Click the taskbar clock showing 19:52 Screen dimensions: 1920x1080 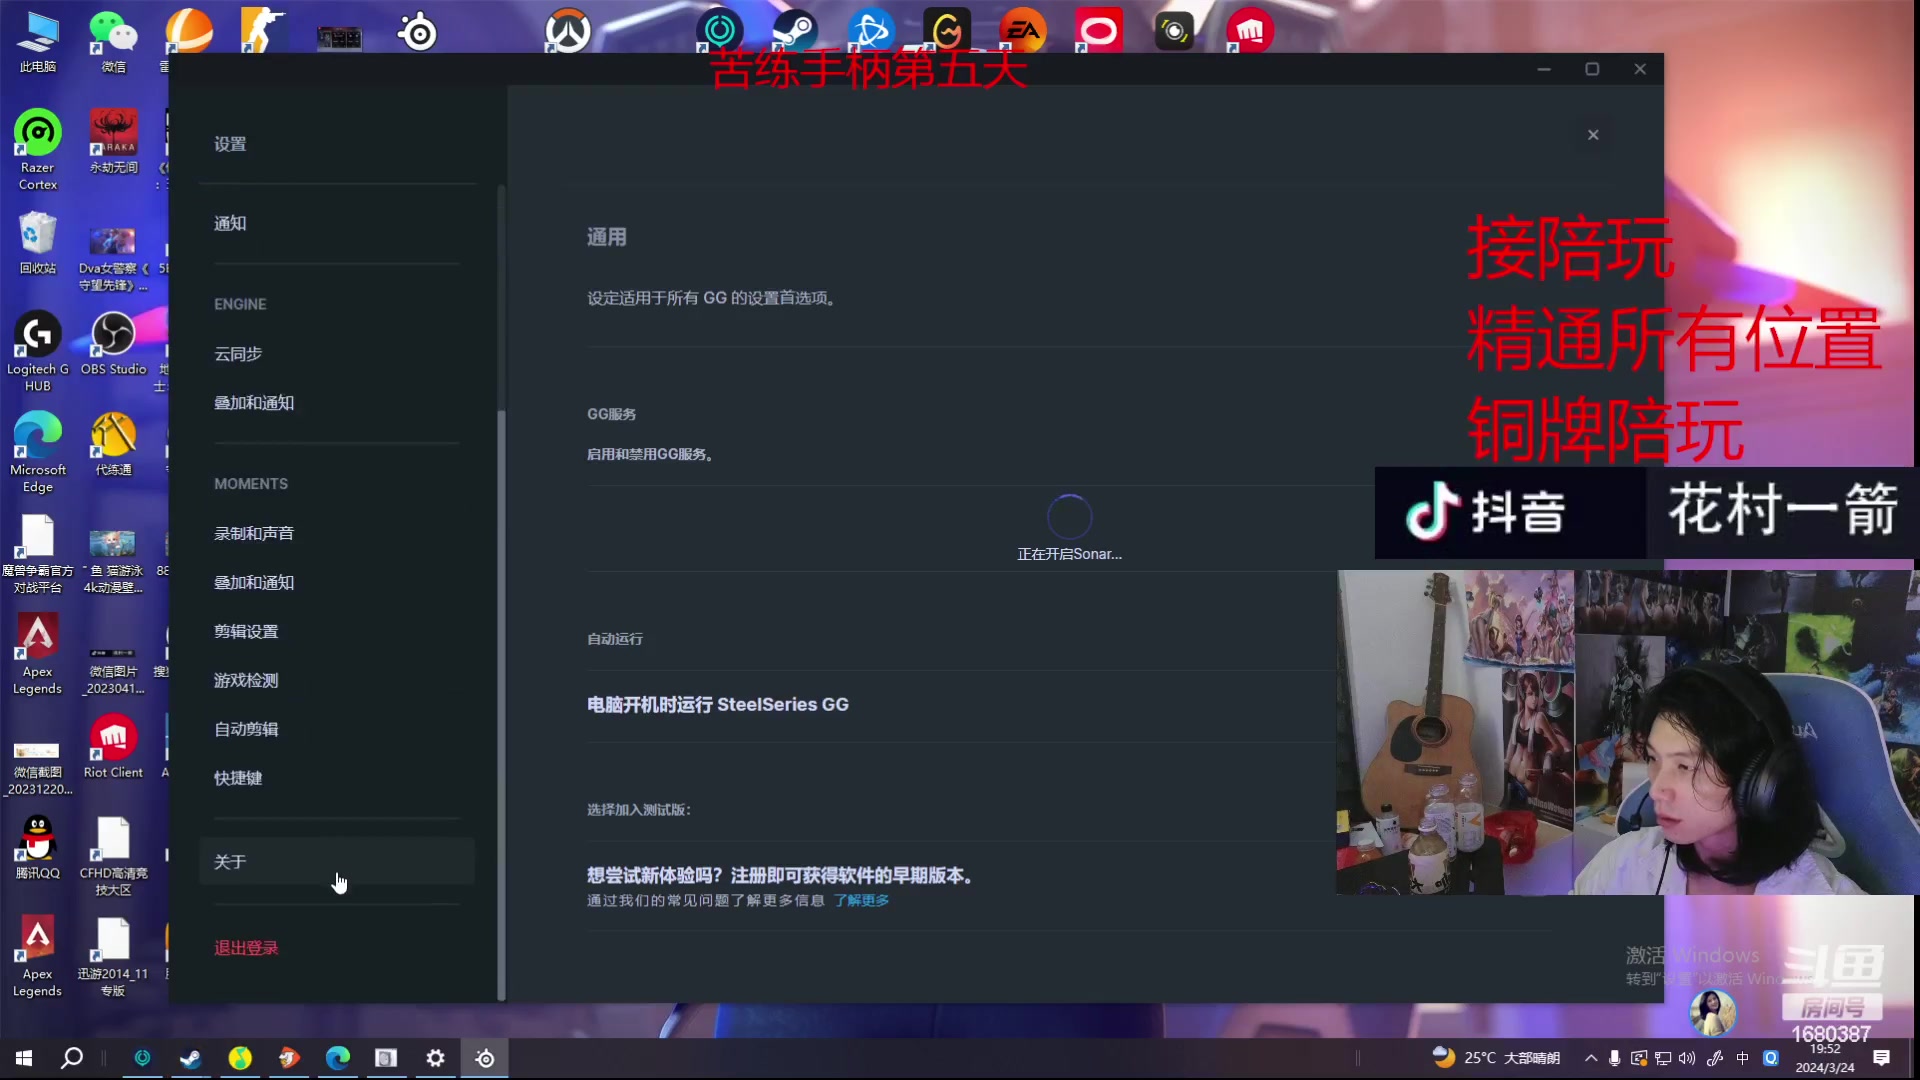click(1825, 1058)
